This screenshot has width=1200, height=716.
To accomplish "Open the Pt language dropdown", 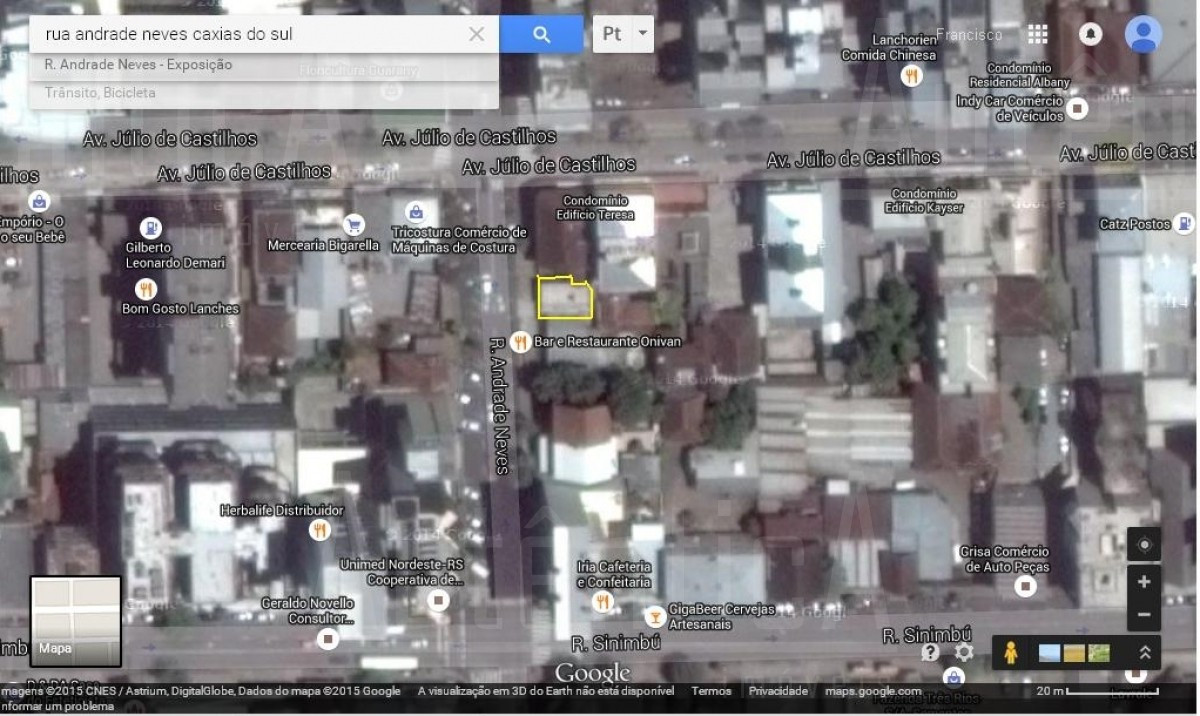I will [623, 34].
